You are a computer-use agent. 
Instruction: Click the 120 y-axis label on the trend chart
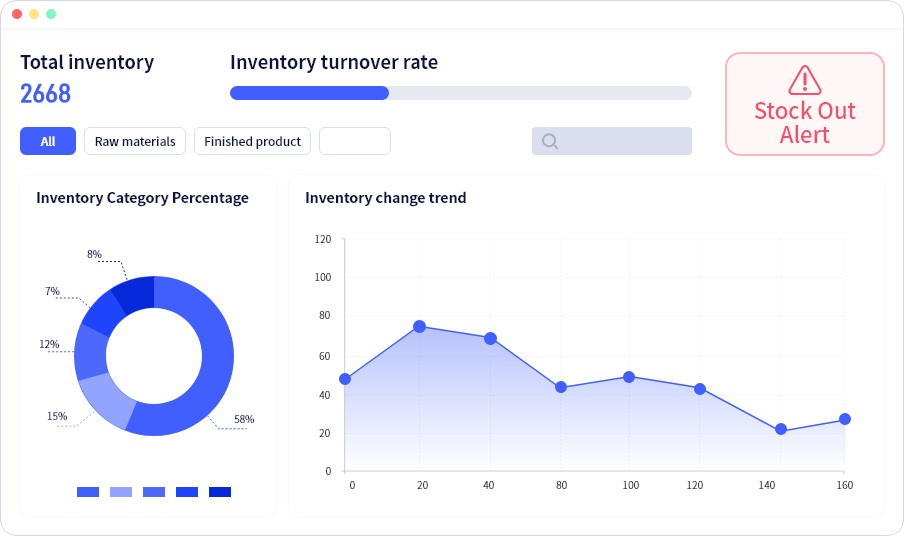coord(323,239)
